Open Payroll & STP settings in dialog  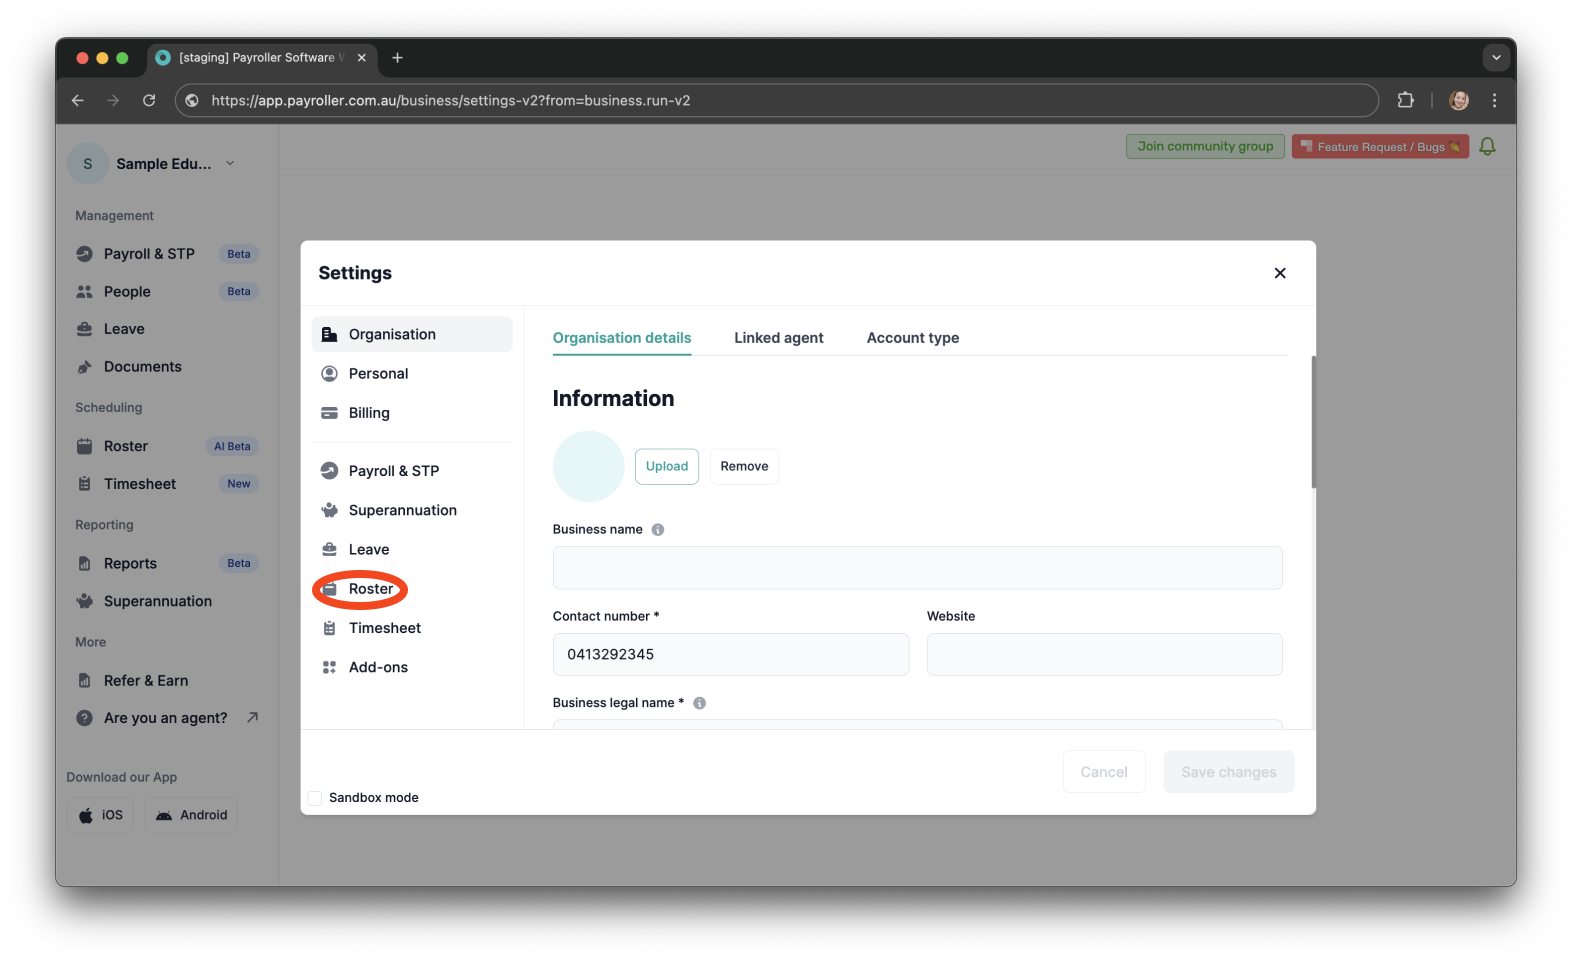412,471
